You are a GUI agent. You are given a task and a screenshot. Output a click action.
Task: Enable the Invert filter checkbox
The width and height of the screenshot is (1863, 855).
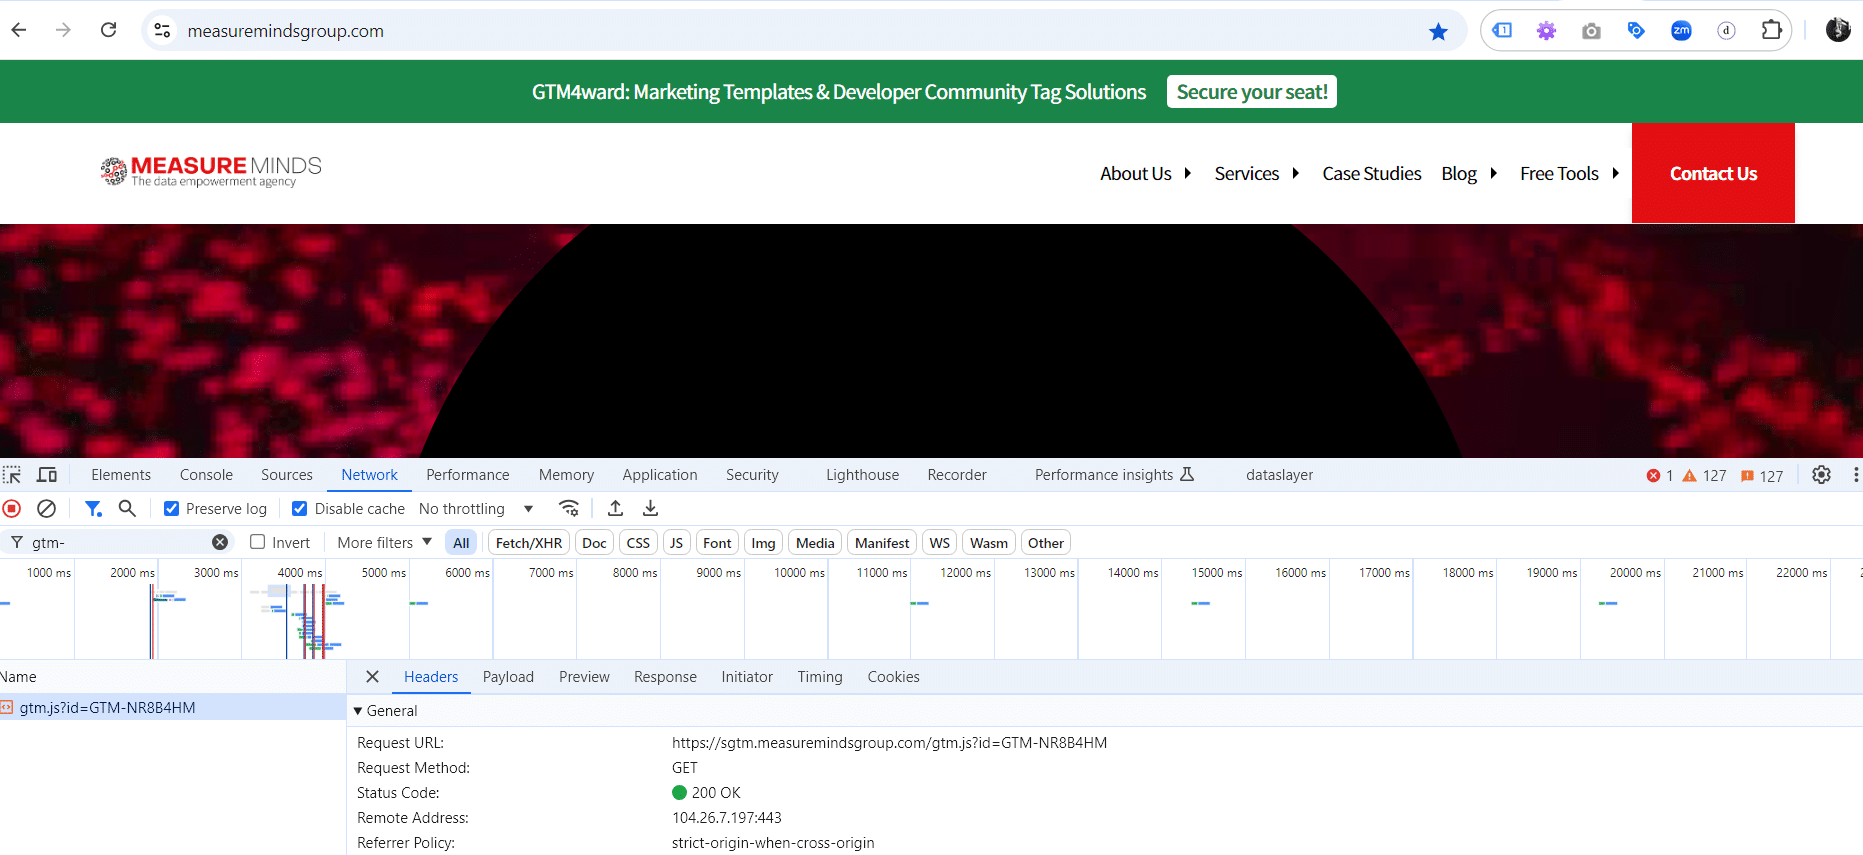click(x=257, y=542)
